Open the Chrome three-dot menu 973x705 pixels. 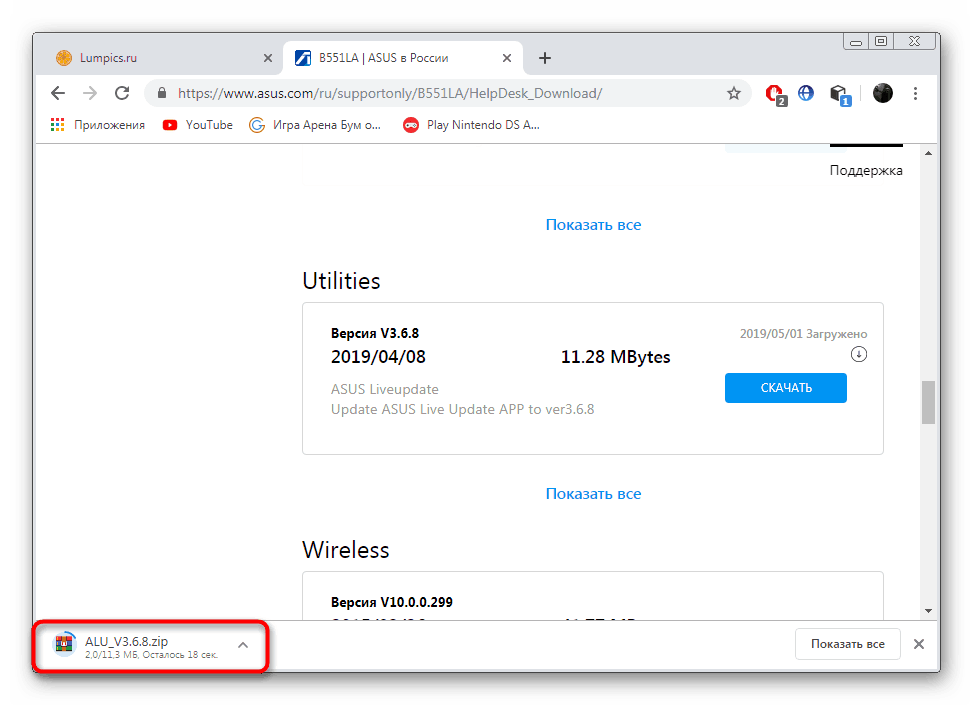915,93
